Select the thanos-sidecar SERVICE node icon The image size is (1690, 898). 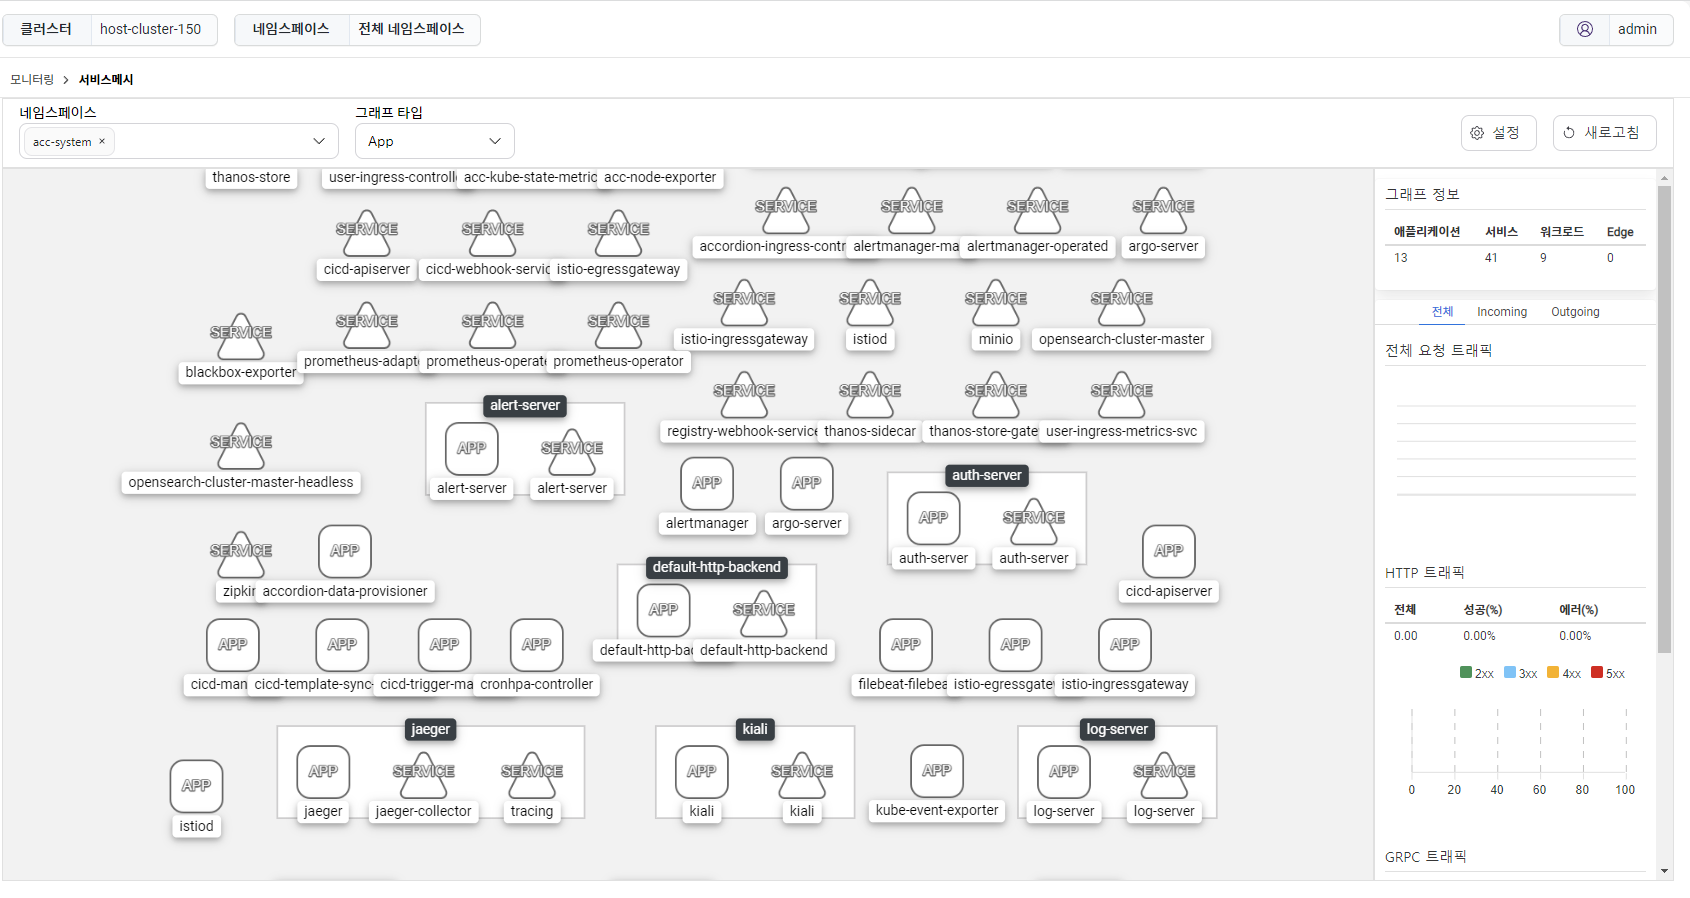coord(870,395)
